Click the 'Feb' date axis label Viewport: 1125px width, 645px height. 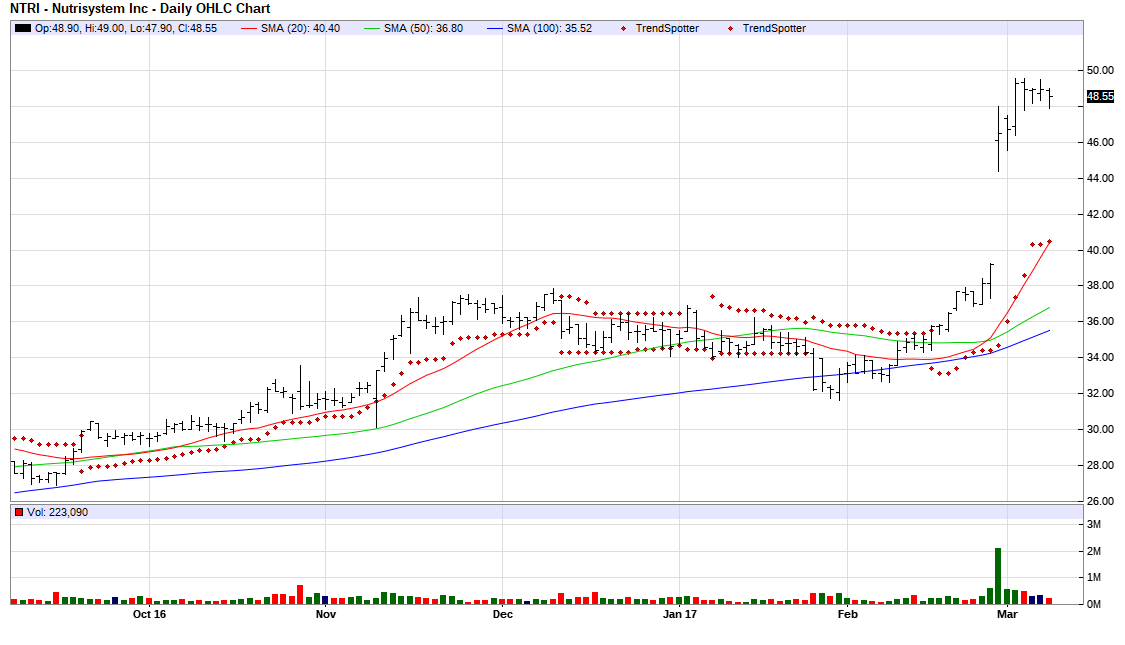847,614
